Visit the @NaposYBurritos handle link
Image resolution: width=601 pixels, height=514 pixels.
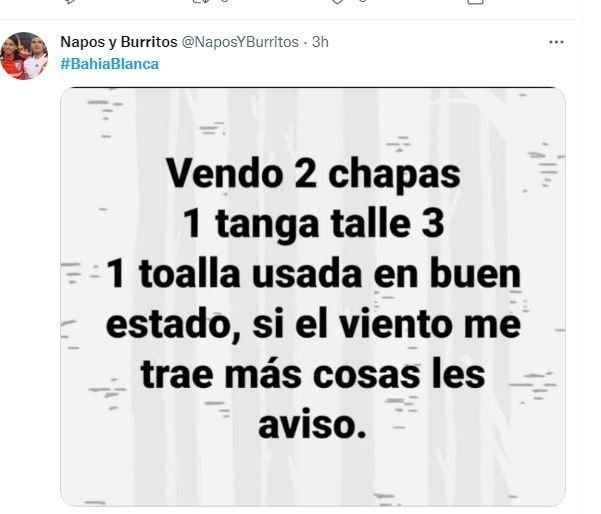(239, 42)
